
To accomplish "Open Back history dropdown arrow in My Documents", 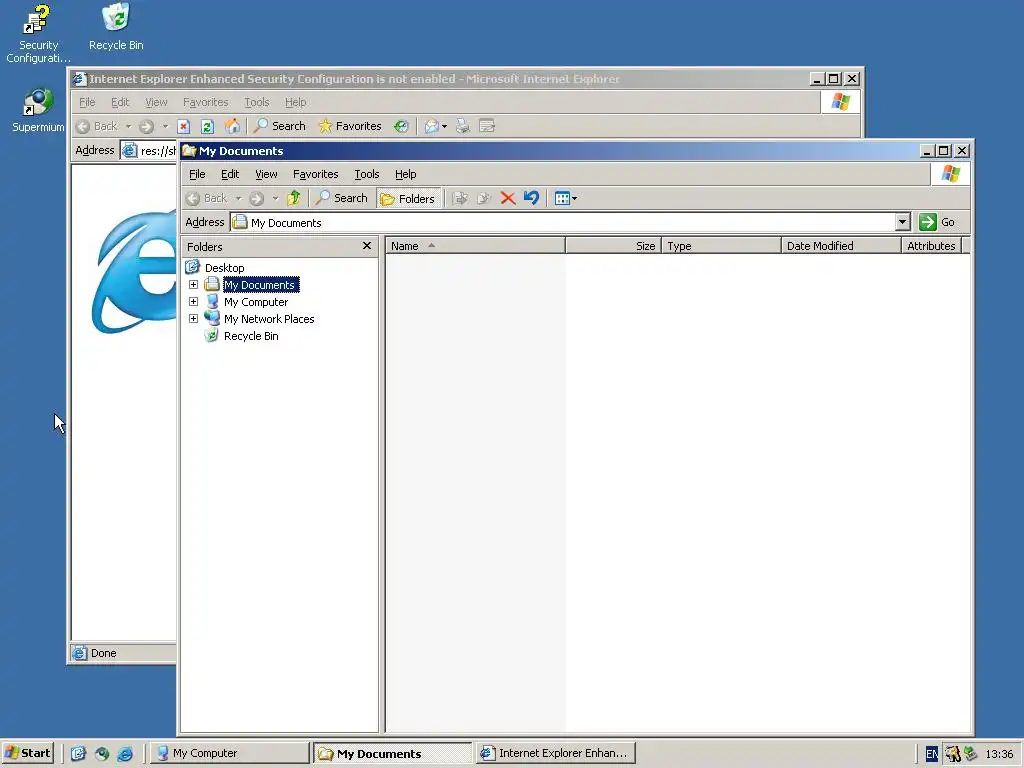I will [x=238, y=198].
